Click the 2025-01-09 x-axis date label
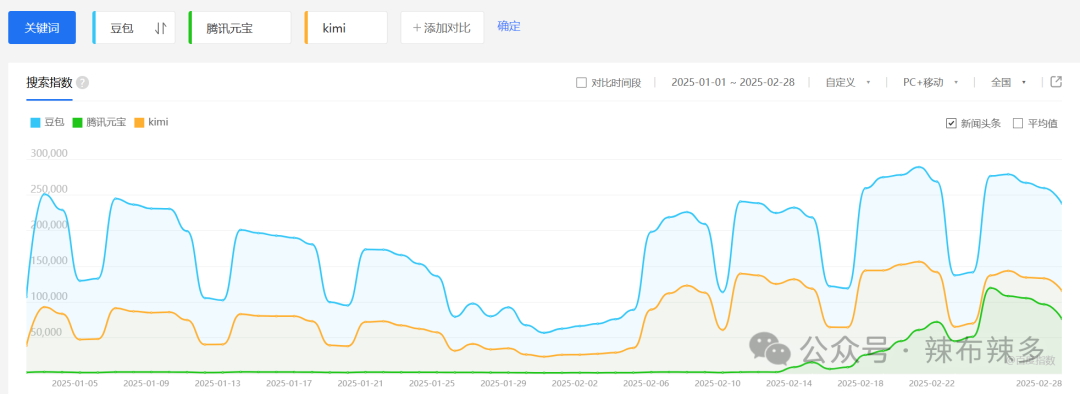 tap(146, 382)
